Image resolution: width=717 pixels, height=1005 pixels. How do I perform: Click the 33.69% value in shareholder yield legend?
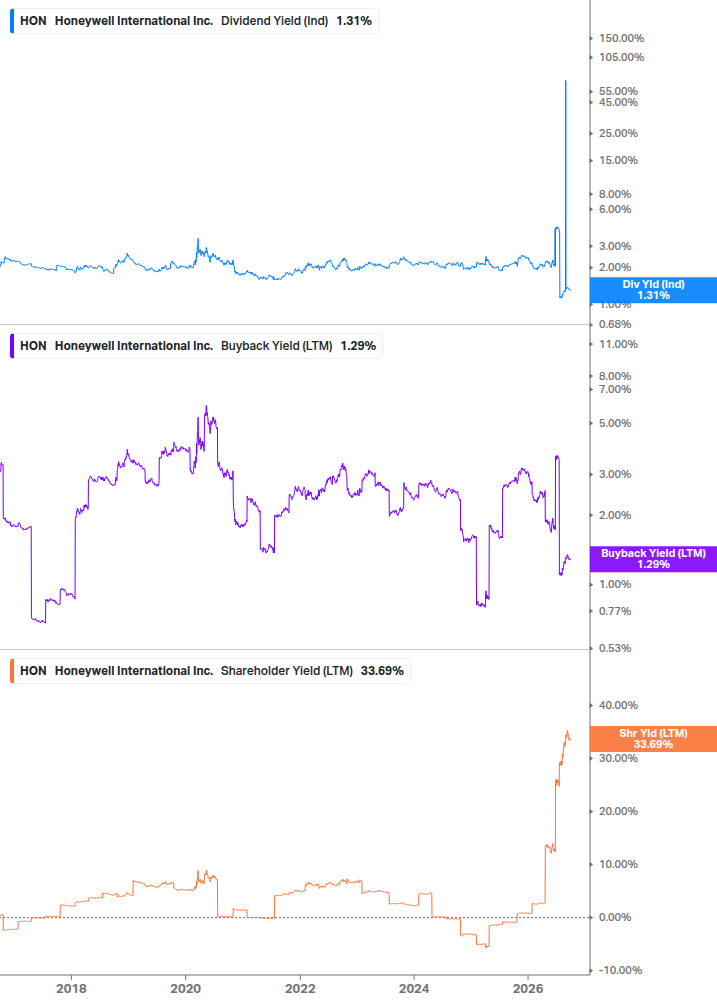(x=382, y=670)
